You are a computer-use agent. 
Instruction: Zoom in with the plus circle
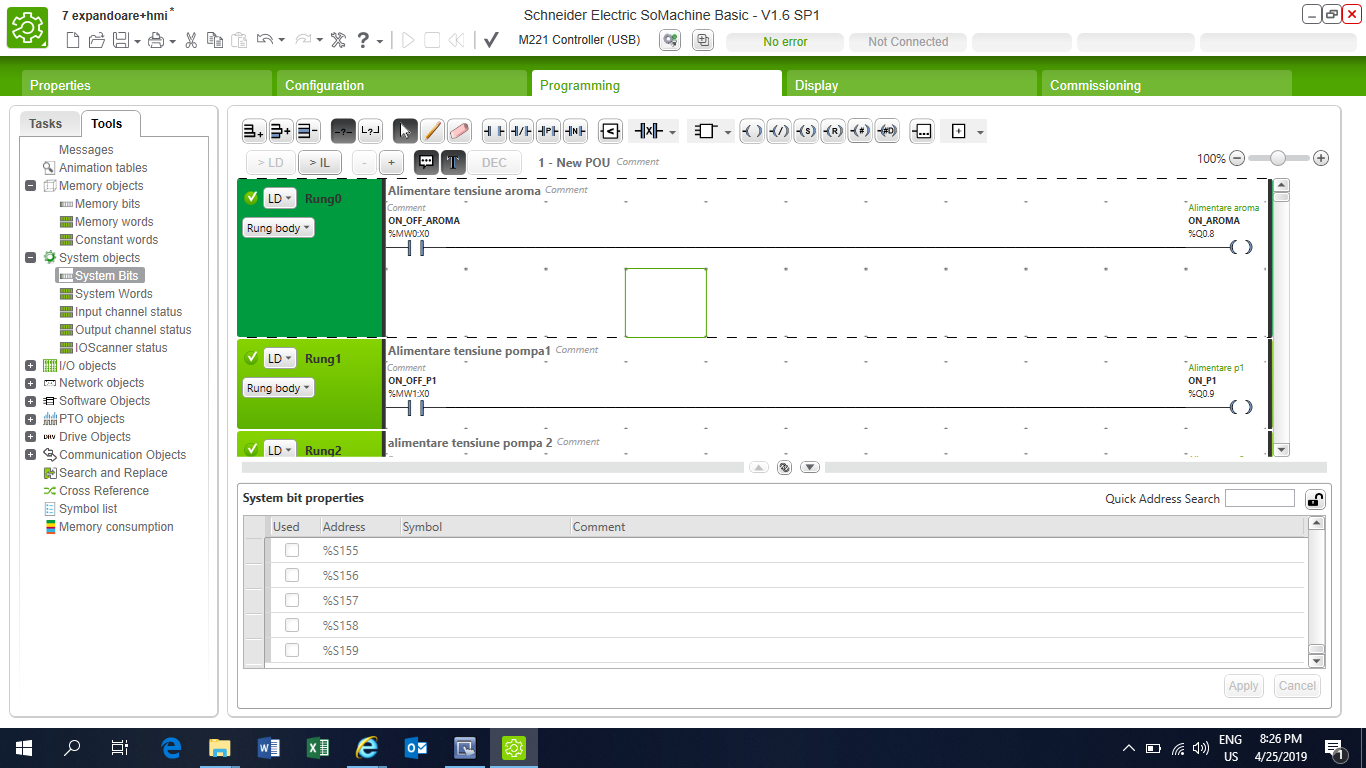coord(1321,158)
